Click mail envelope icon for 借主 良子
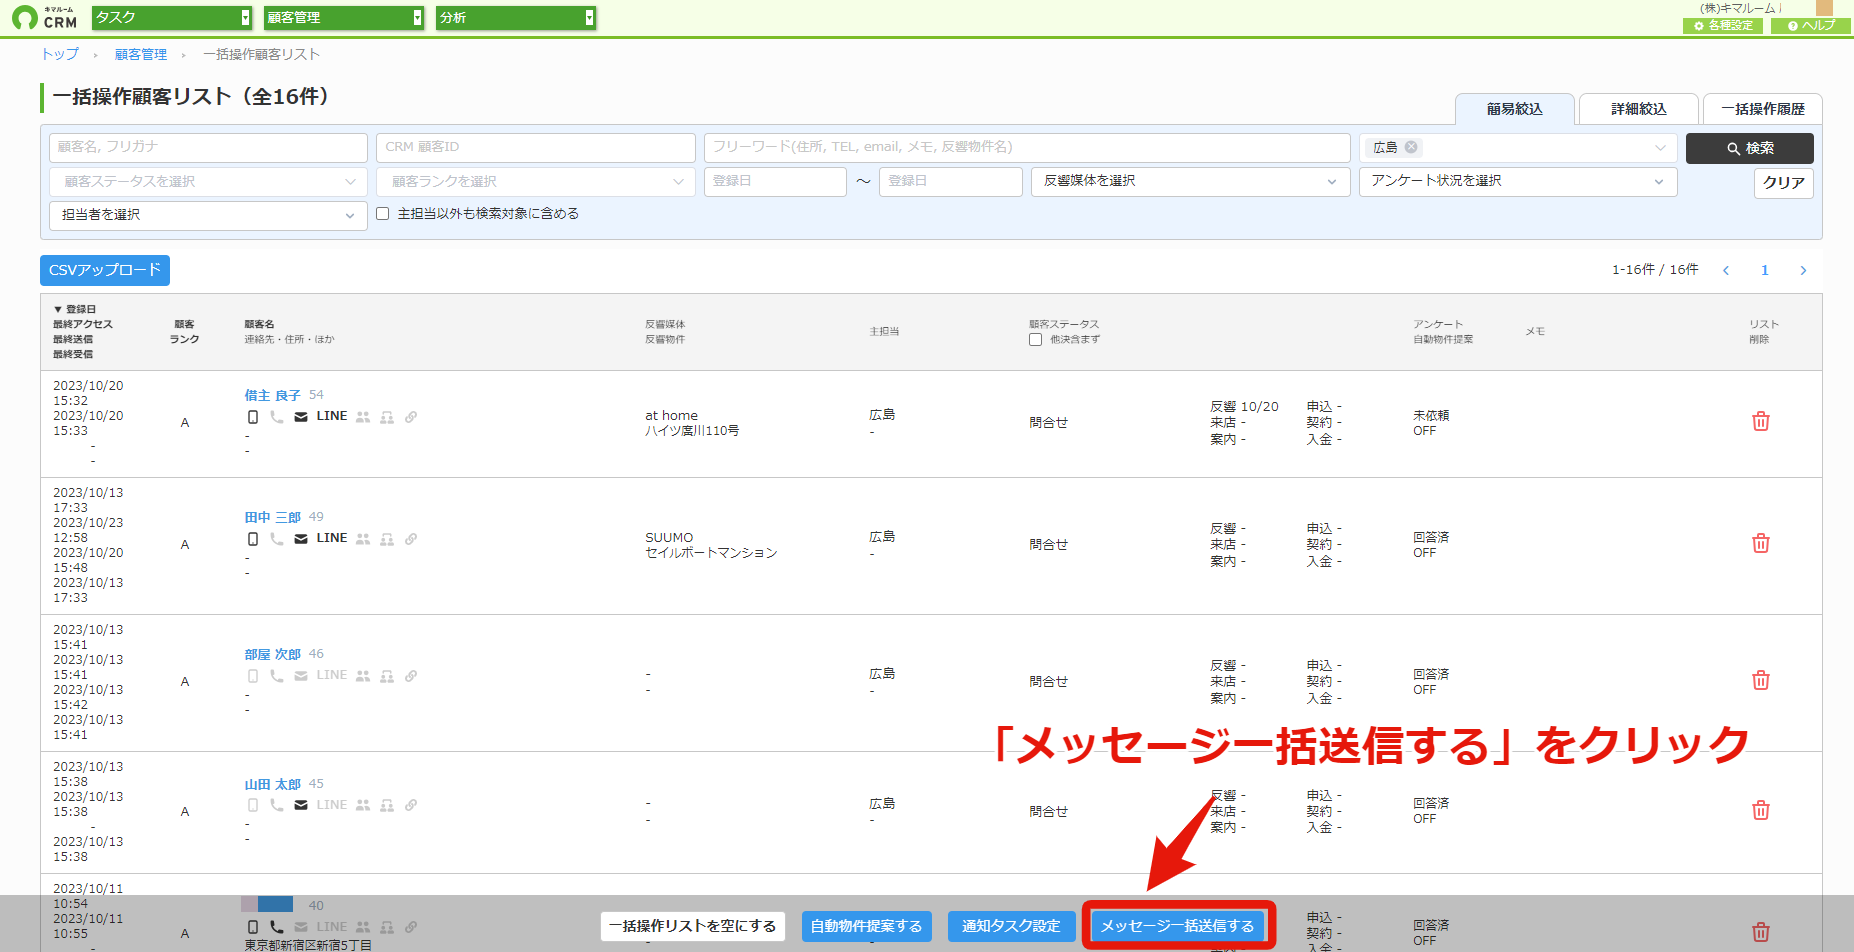Viewport: 1854px width, 952px height. 301,417
